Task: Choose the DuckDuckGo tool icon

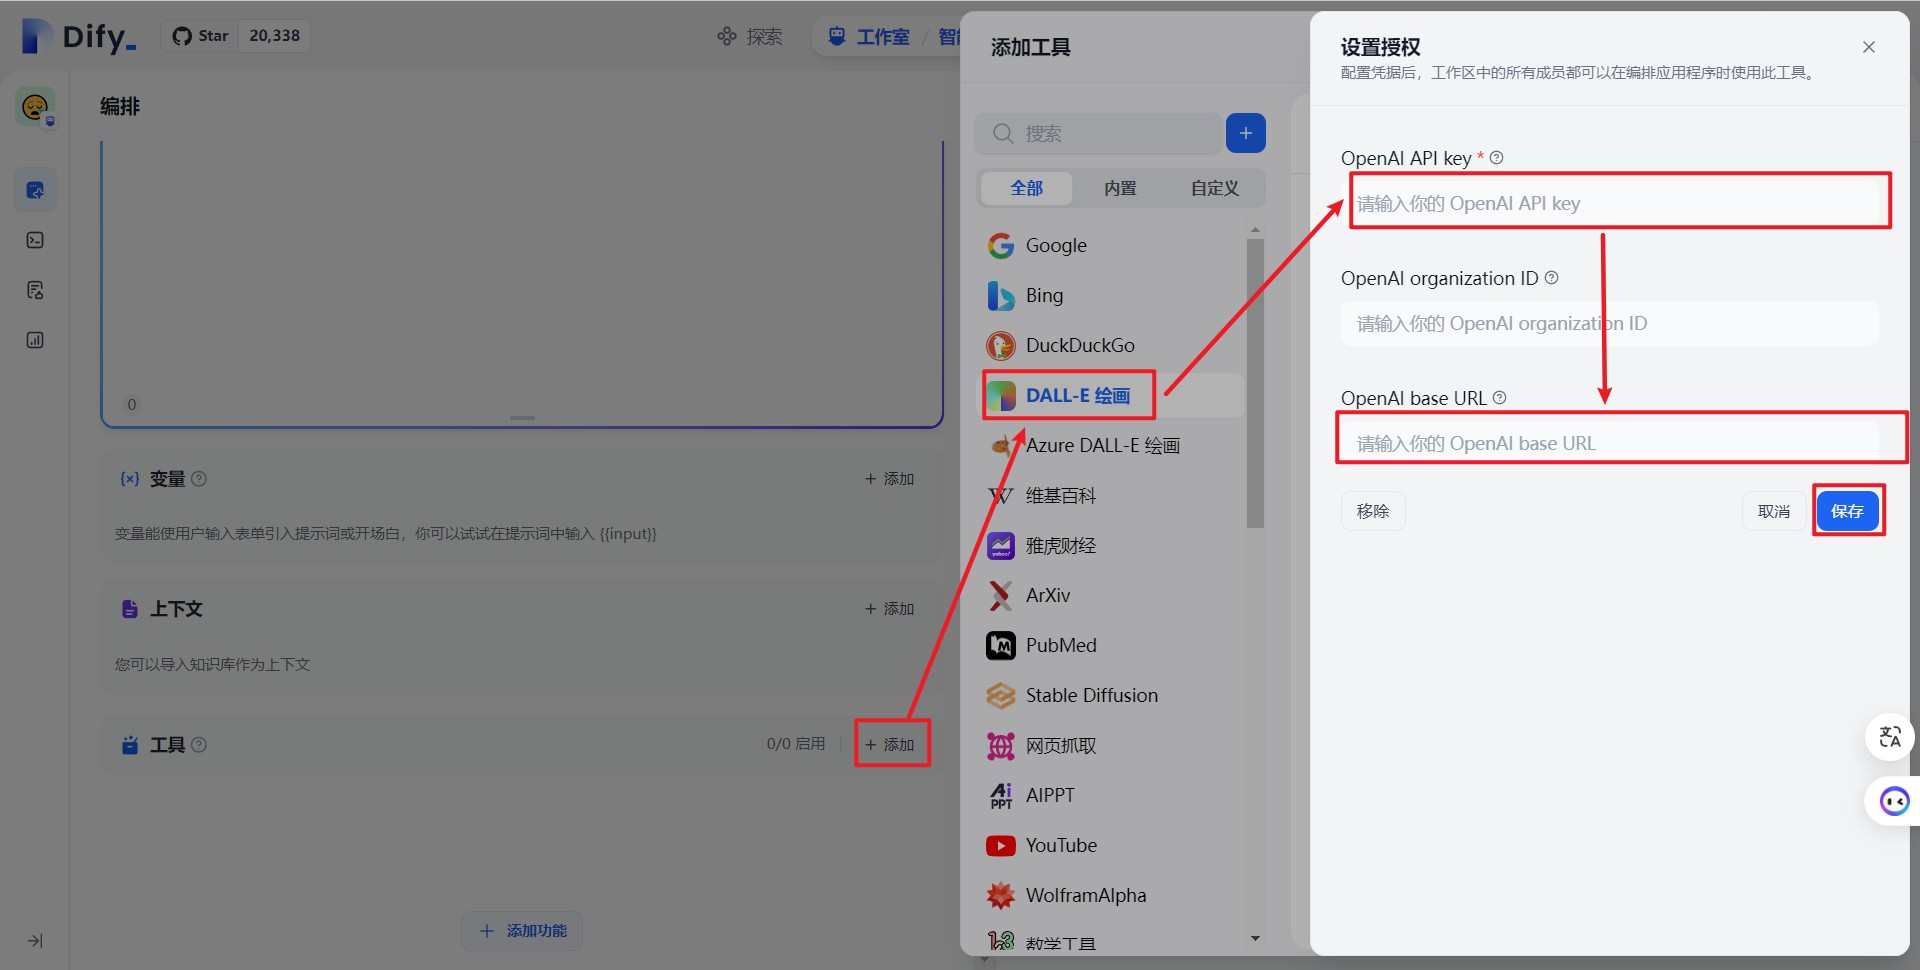Action: 1001,346
